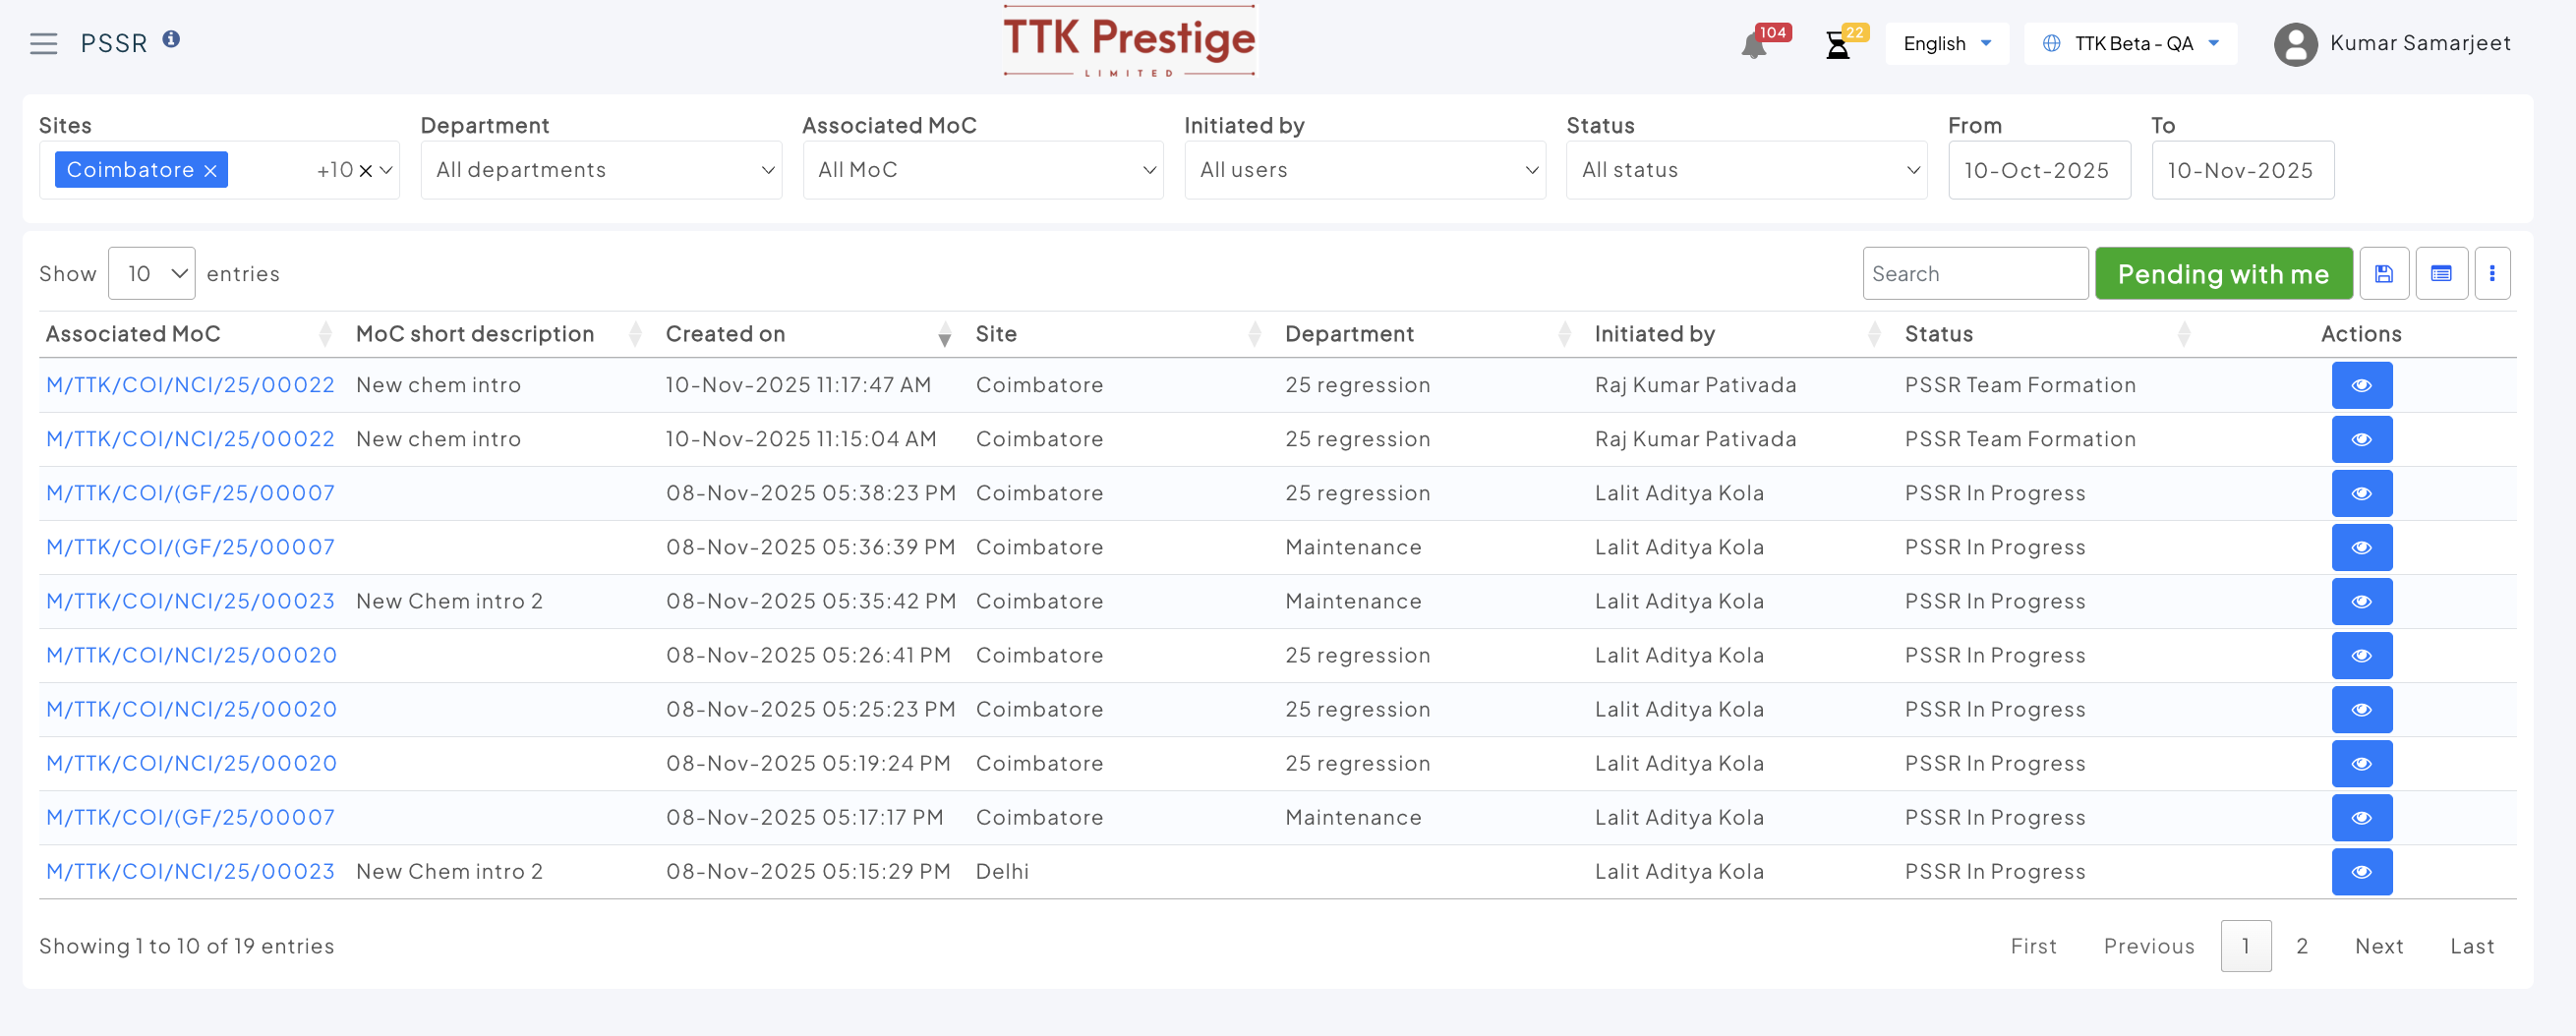Open the English language selector
The width and height of the screenshot is (2576, 1036).
coord(1946,44)
